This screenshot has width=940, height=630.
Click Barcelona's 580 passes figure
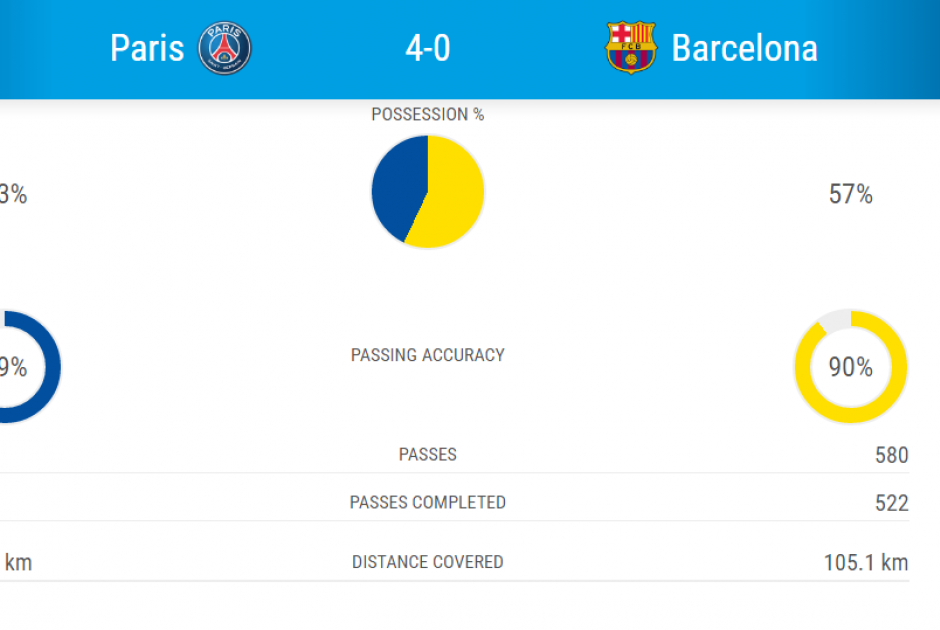coord(891,455)
